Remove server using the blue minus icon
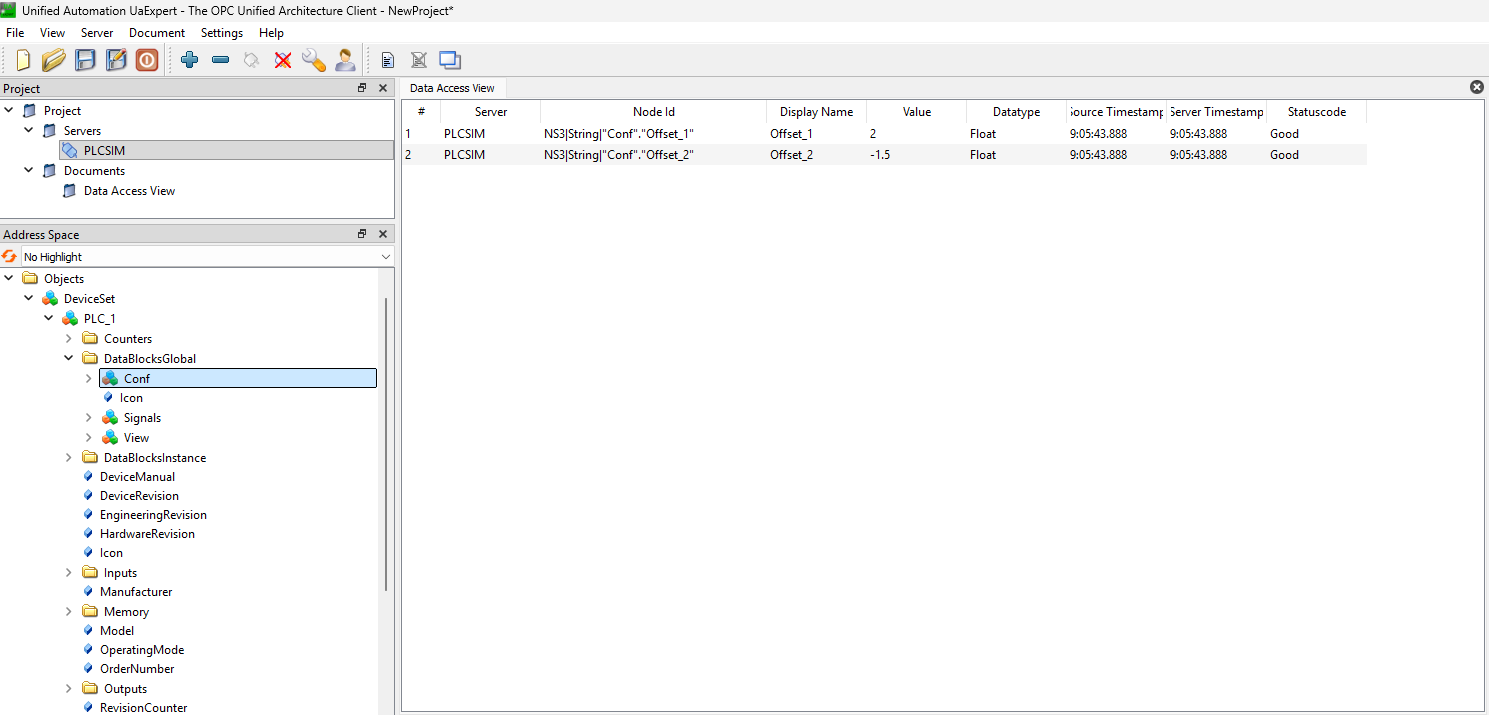The image size is (1489, 715). (x=220, y=60)
